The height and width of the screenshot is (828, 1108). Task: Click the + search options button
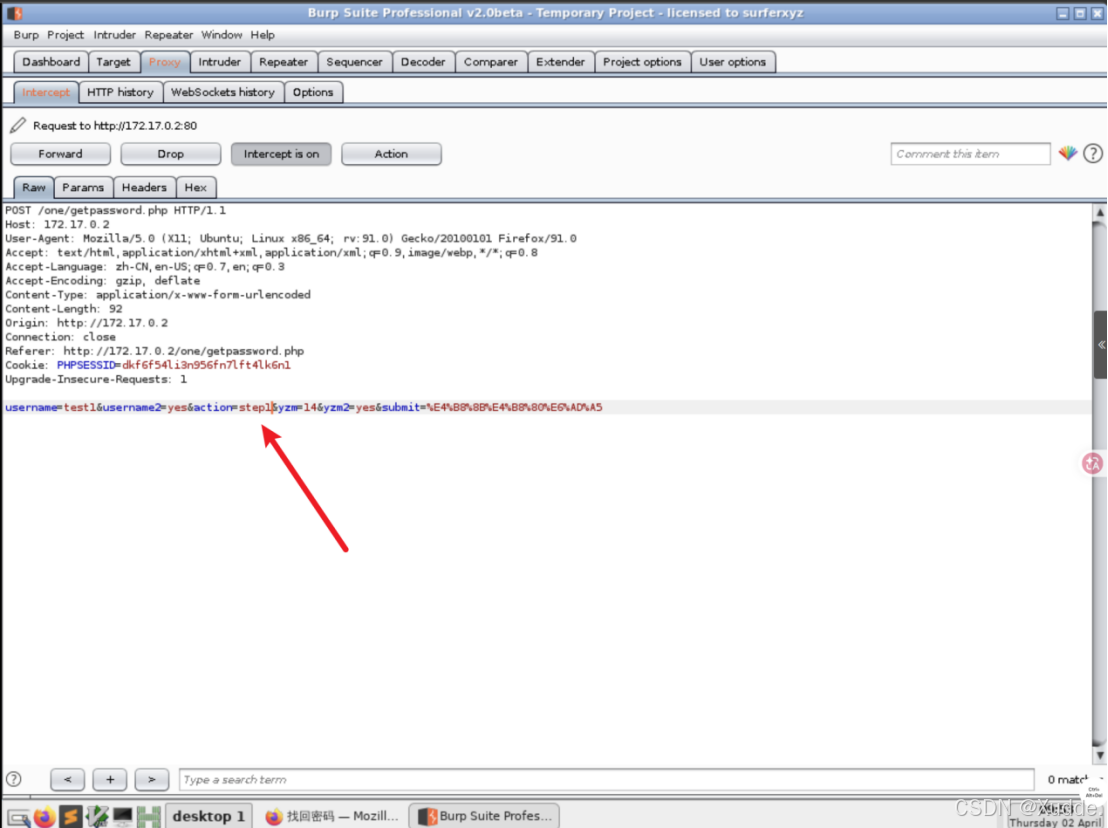[110, 780]
